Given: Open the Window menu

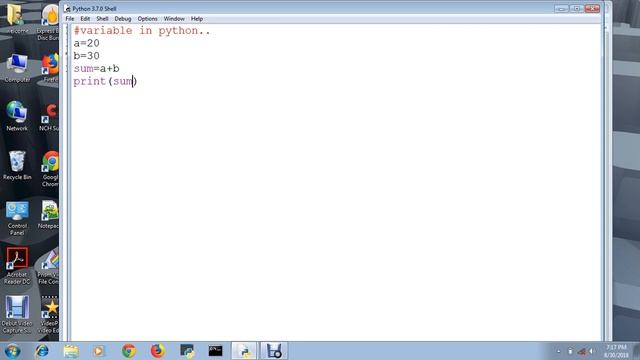Looking at the screenshot, I should tap(174, 19).
